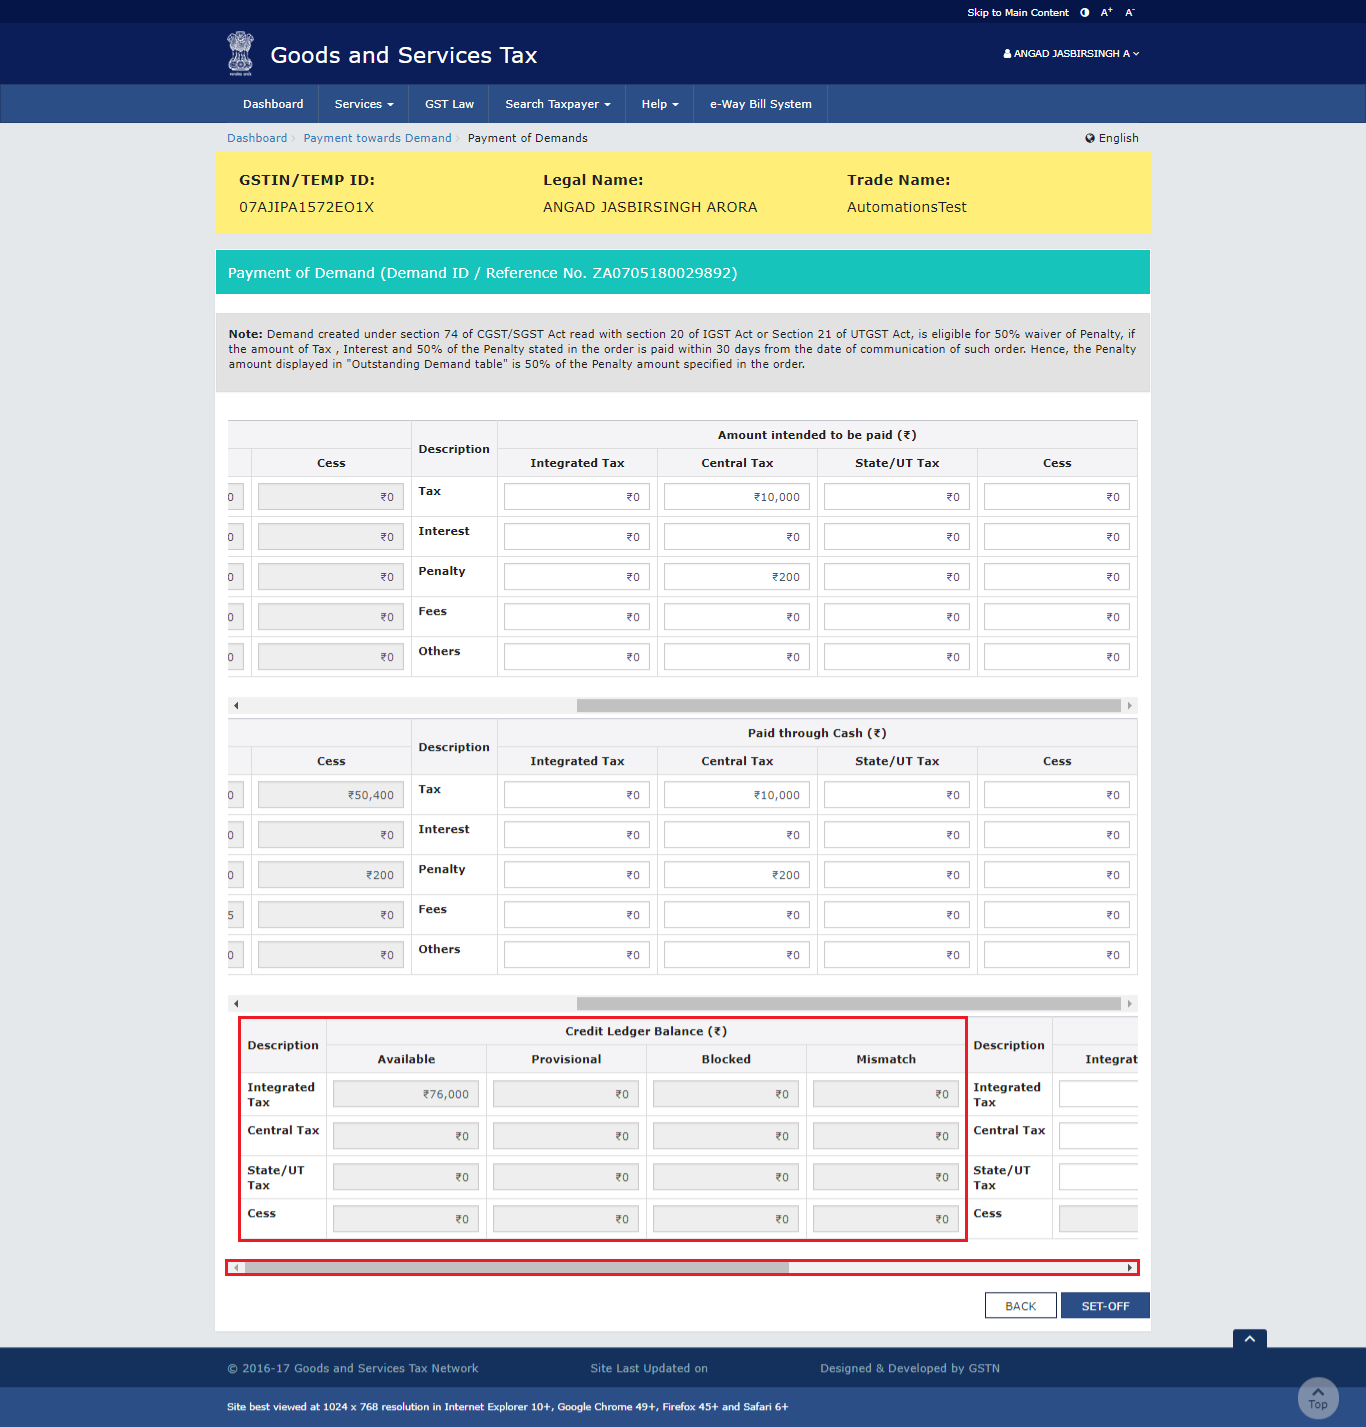Decrease text size using the A- icon
Screen dimensions: 1366x1427
pos(1129,12)
